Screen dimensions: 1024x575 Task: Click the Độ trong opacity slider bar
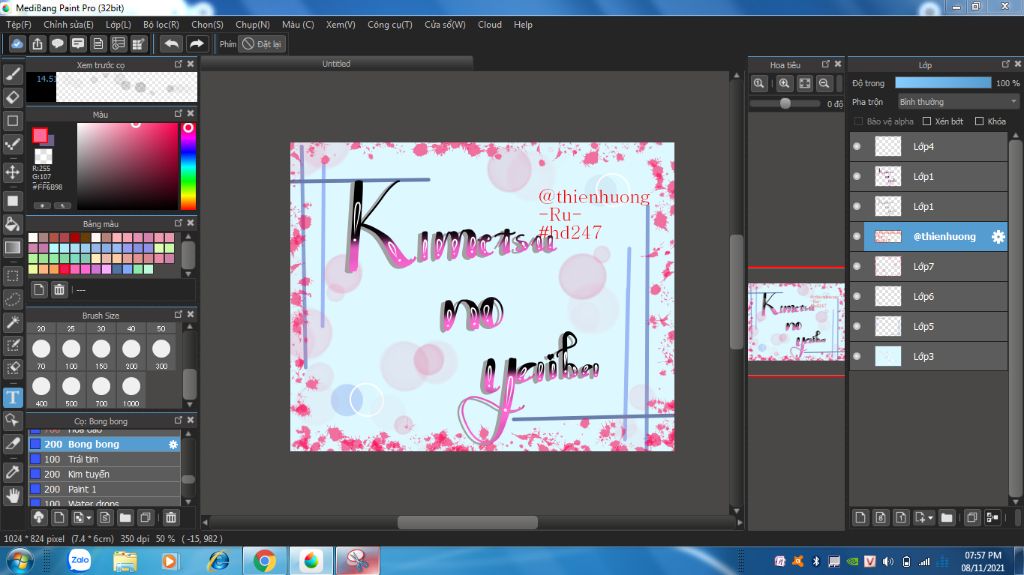pyautogui.click(x=943, y=83)
